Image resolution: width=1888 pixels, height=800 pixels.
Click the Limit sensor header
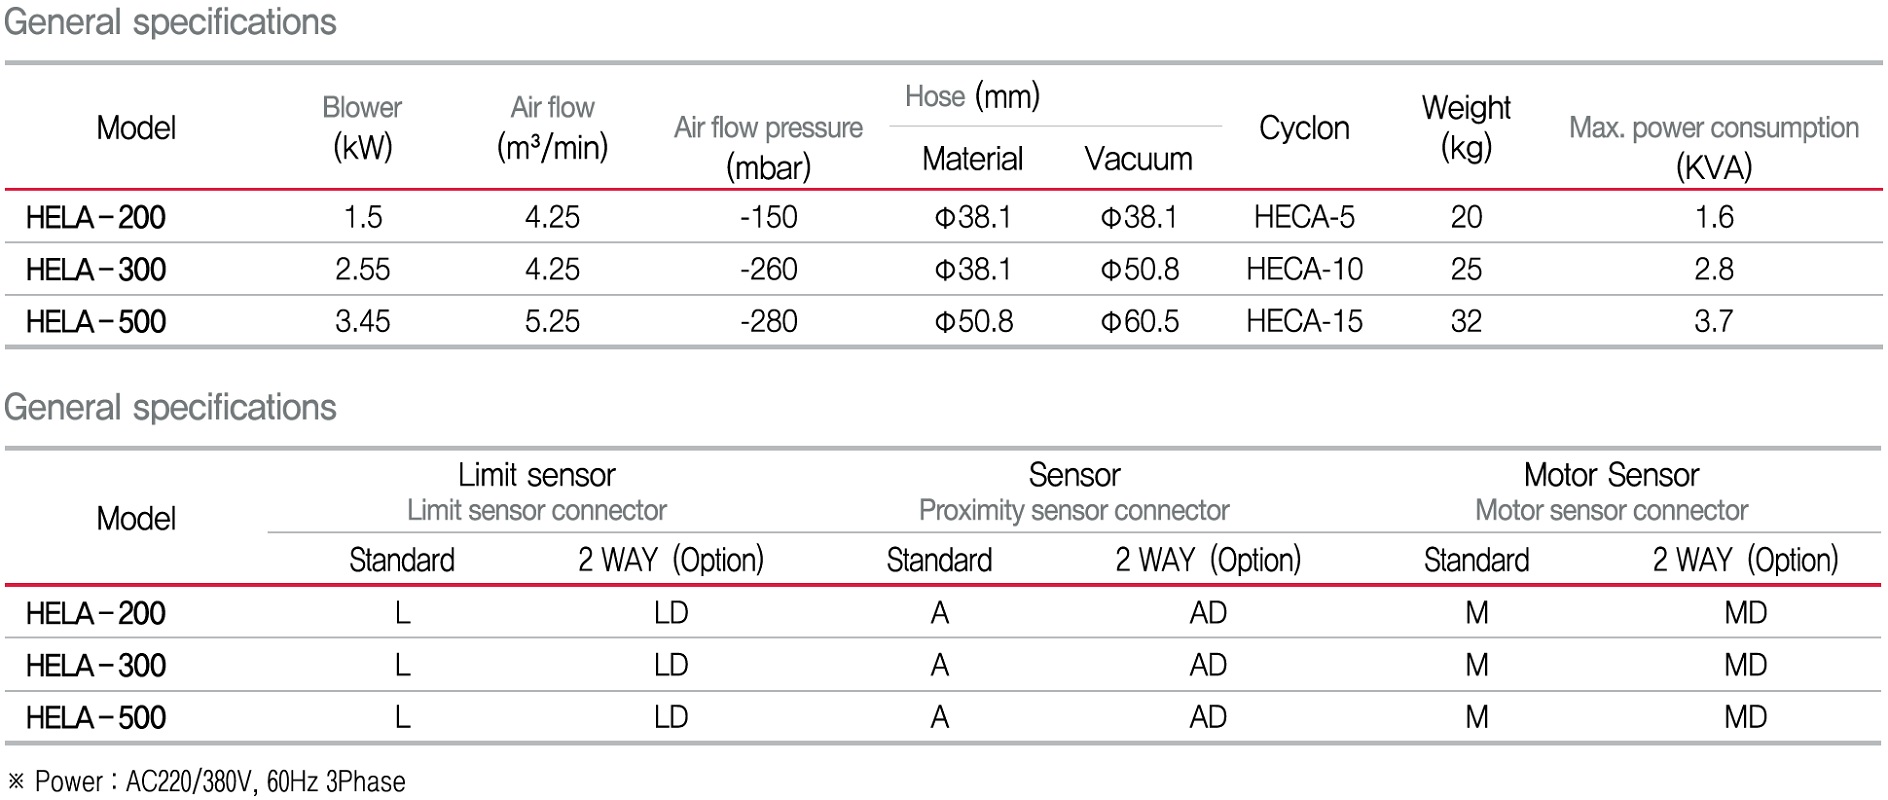tap(536, 475)
